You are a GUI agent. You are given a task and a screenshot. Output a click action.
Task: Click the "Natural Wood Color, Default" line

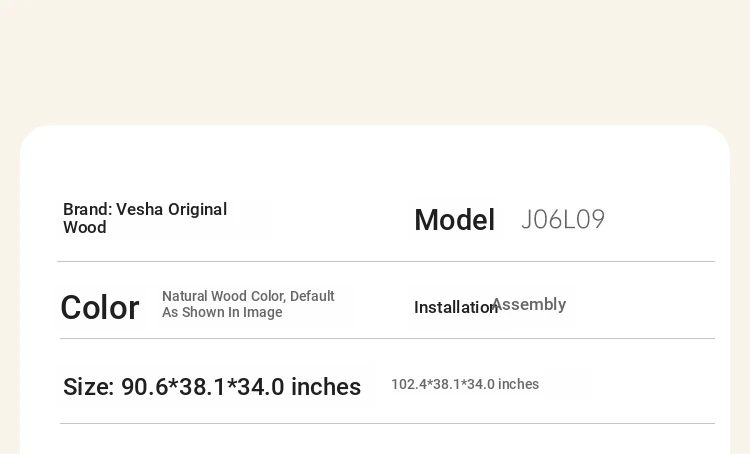(248, 296)
